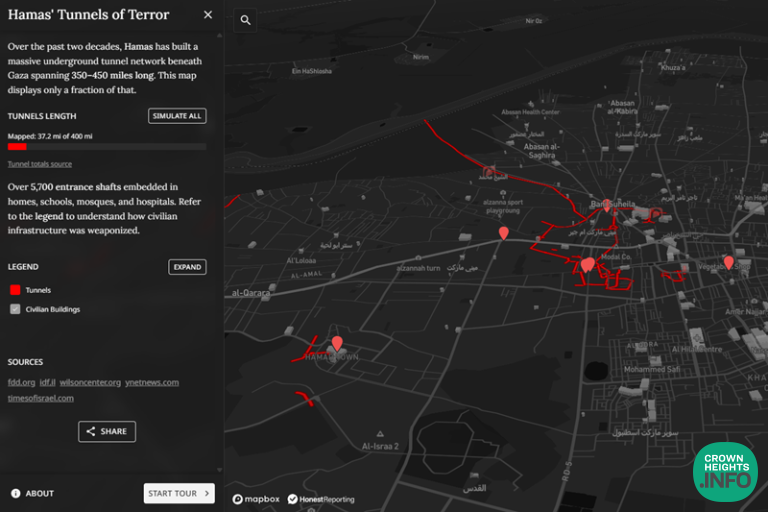The image size is (768, 512).
Task: Open the Tunnel totals source link
Action: 39,164
